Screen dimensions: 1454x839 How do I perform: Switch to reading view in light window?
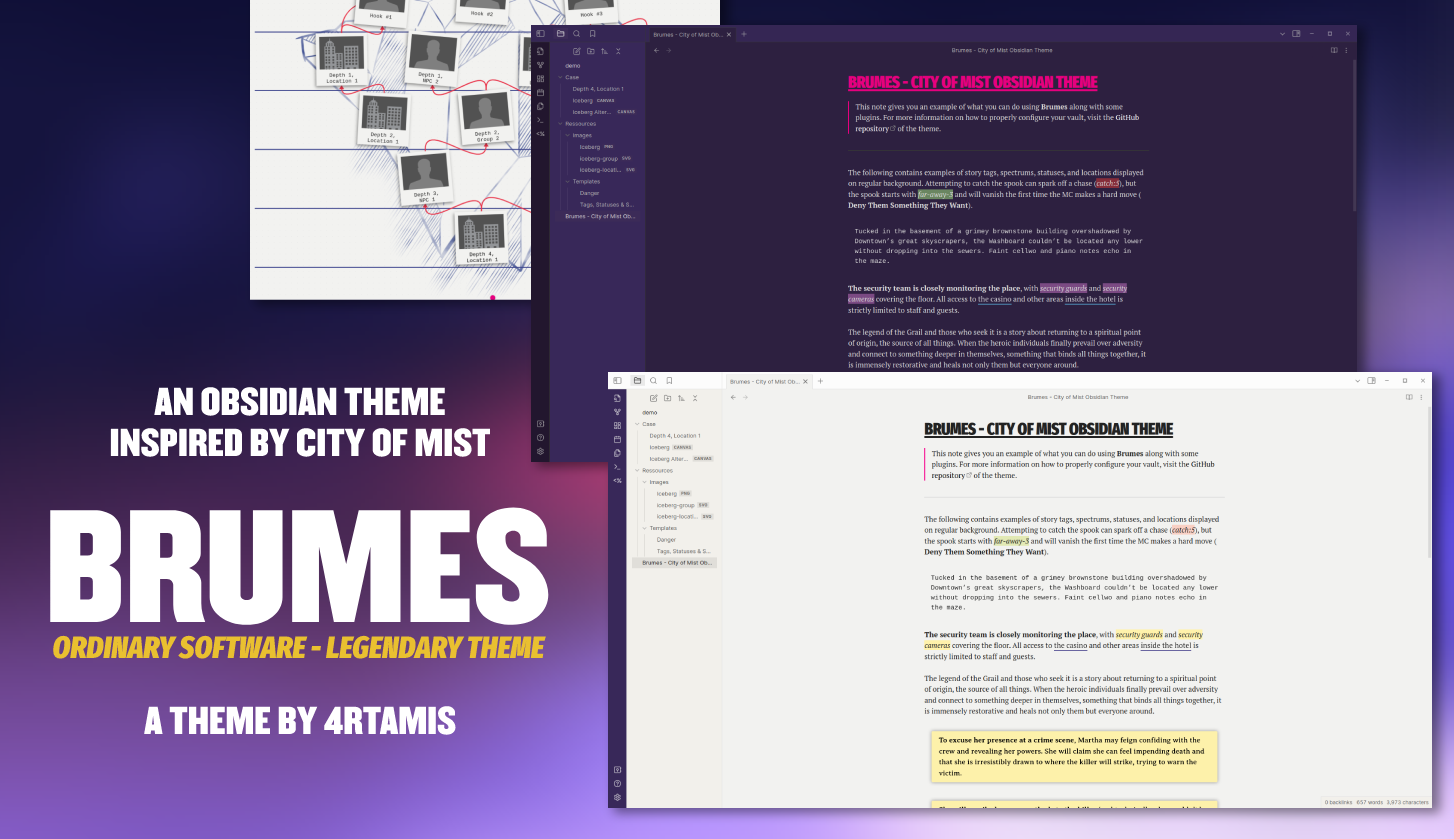pos(1409,397)
